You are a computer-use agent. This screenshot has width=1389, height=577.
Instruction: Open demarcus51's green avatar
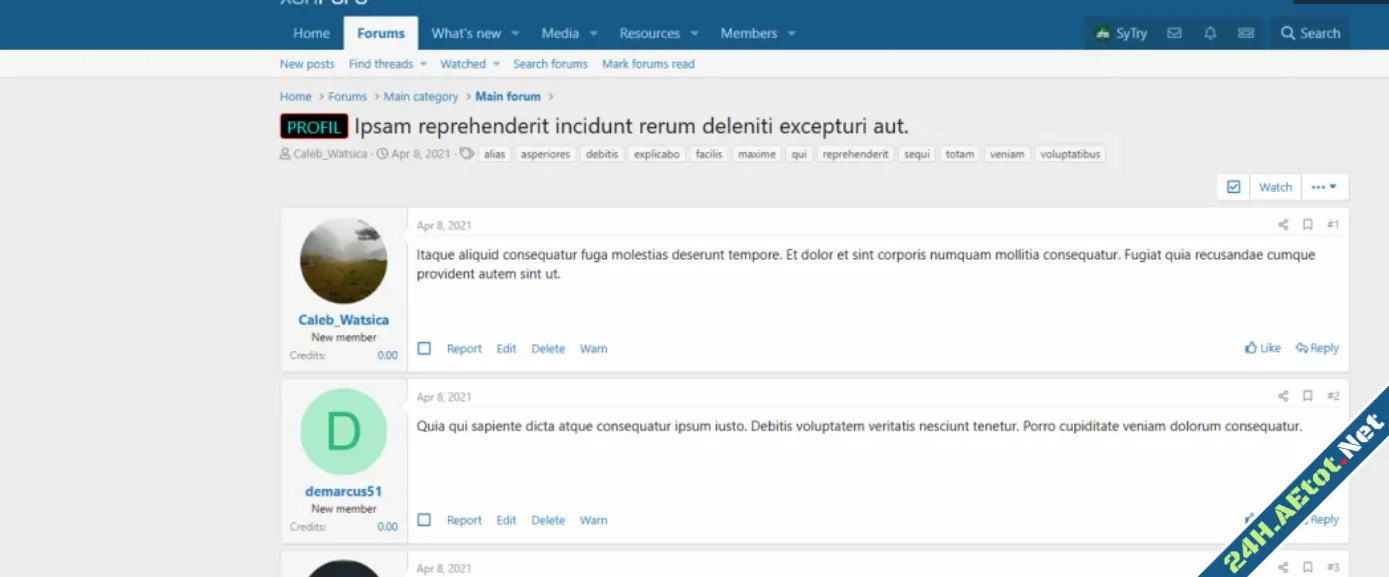[x=343, y=432]
